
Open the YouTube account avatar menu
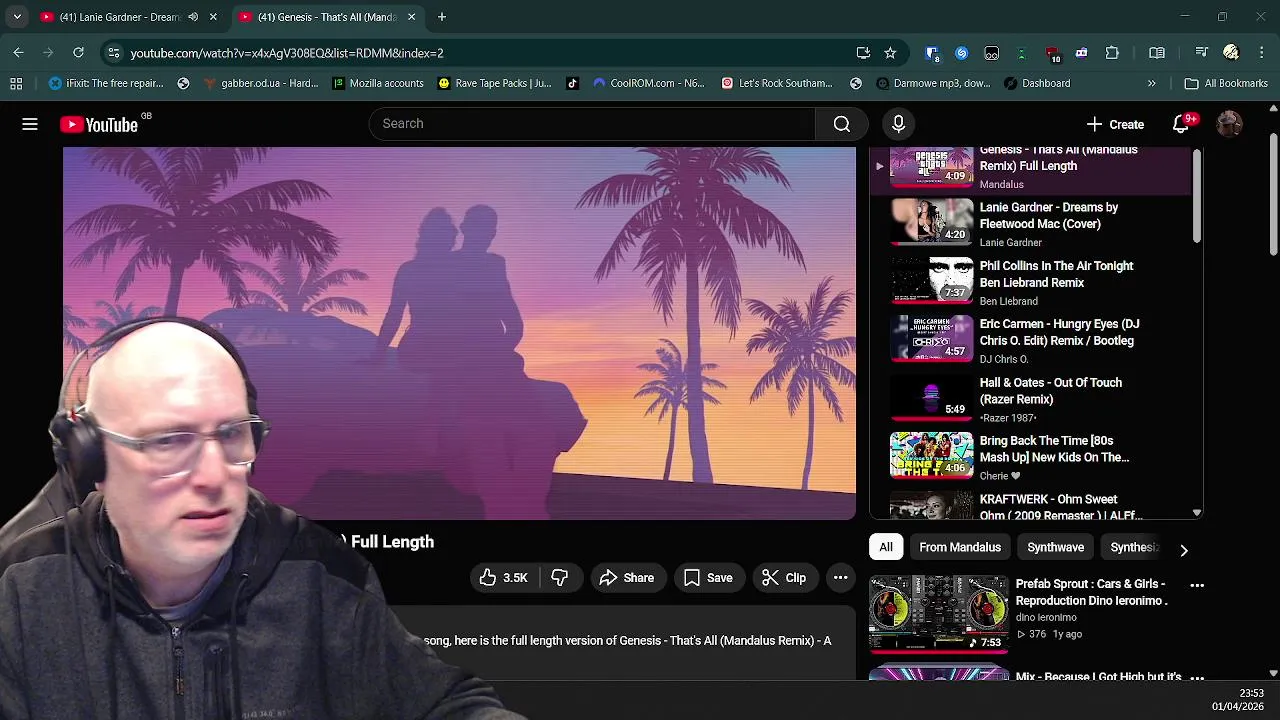point(1229,124)
